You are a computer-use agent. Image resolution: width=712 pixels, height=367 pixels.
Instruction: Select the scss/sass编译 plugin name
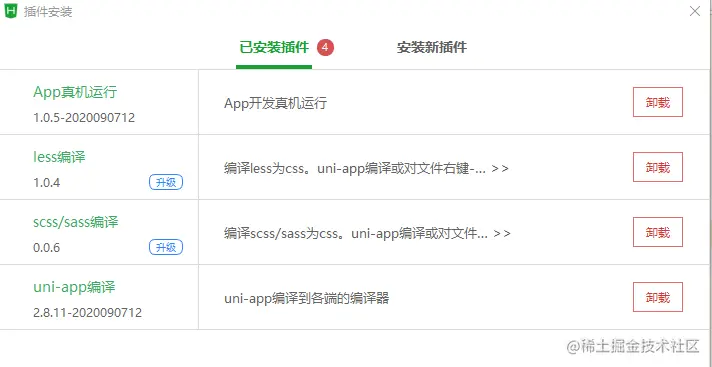click(76, 223)
